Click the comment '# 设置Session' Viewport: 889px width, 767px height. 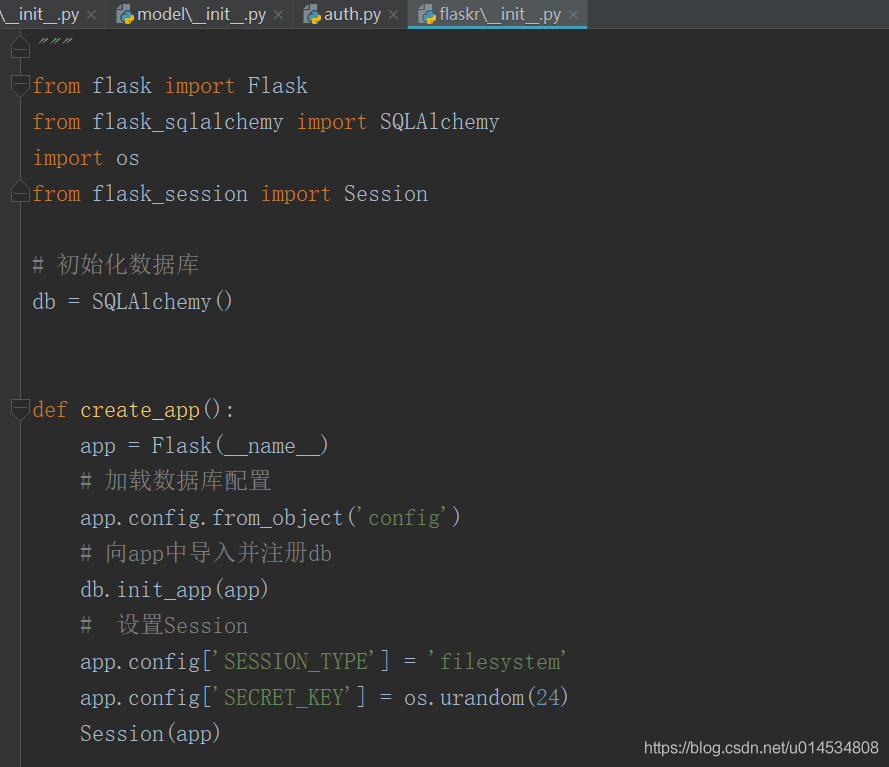click(x=164, y=626)
